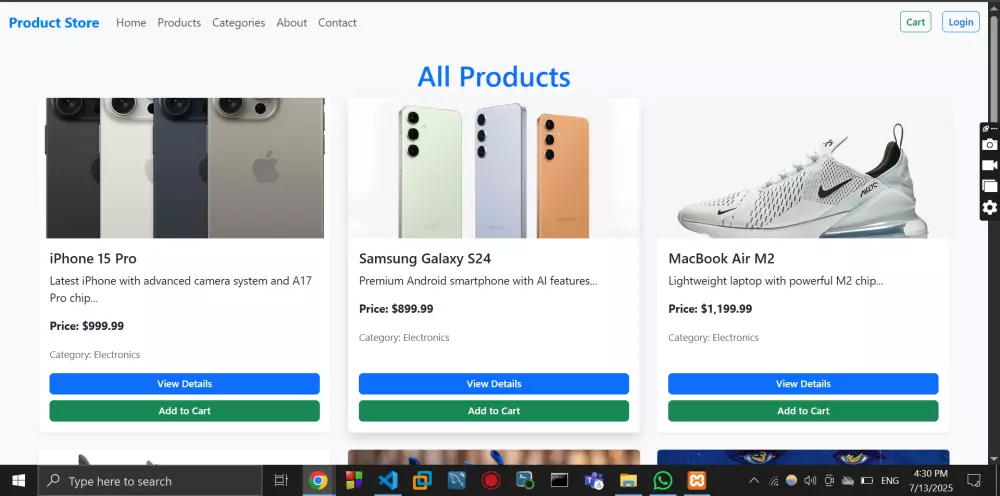Image resolution: width=1000 pixels, height=496 pixels.
Task: Click the MacBook Air M2 product image
Action: click(x=803, y=168)
